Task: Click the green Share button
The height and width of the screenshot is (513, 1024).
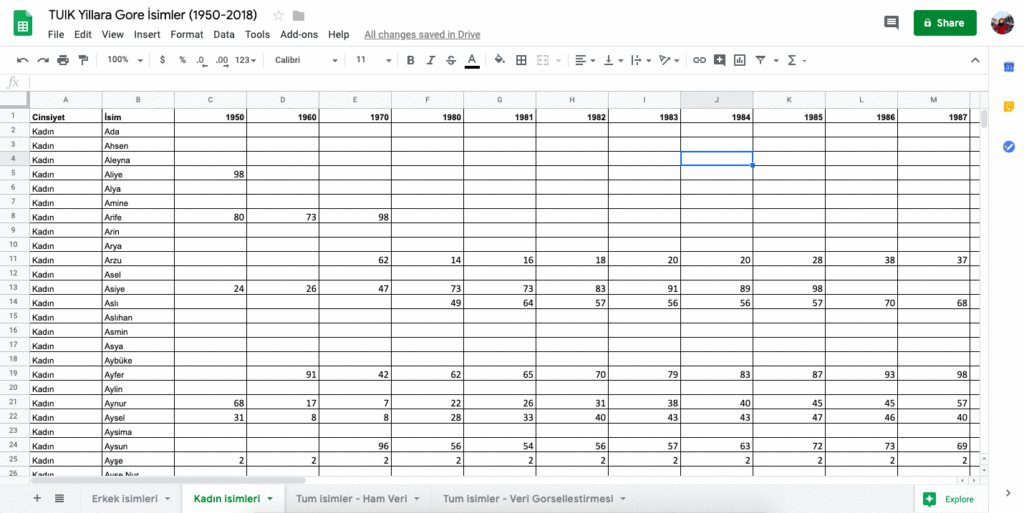Action: [945, 23]
